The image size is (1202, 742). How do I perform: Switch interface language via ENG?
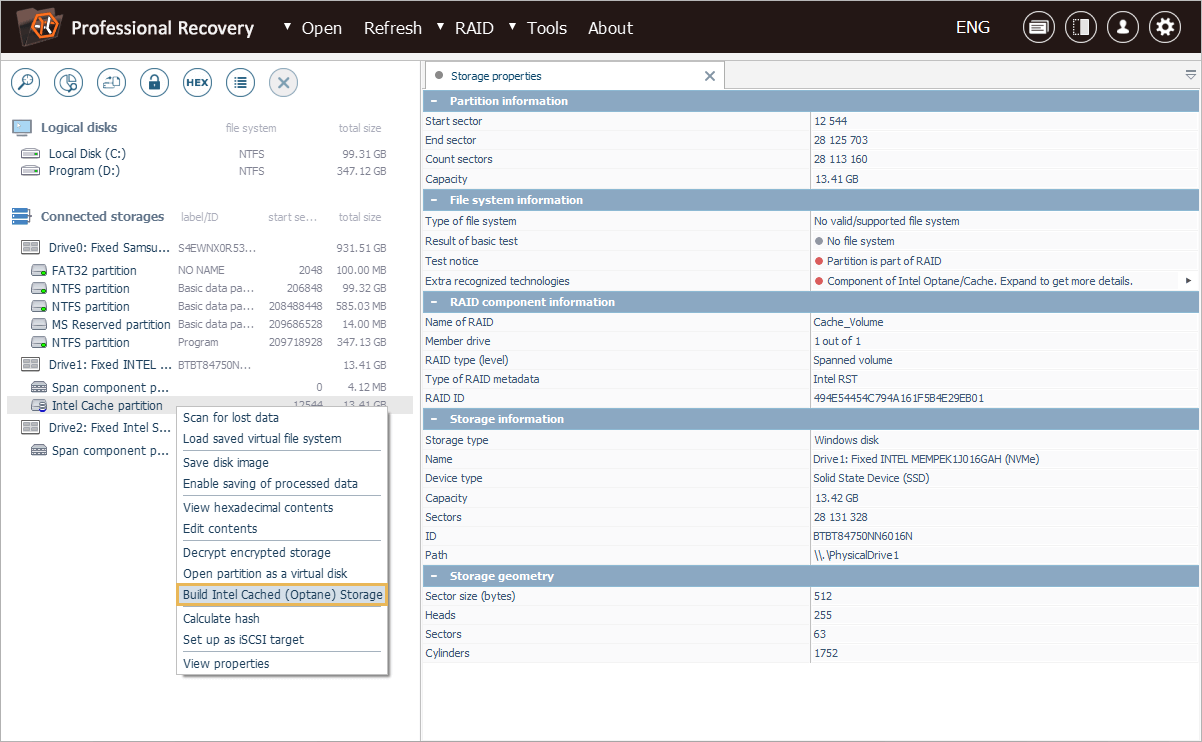point(973,27)
